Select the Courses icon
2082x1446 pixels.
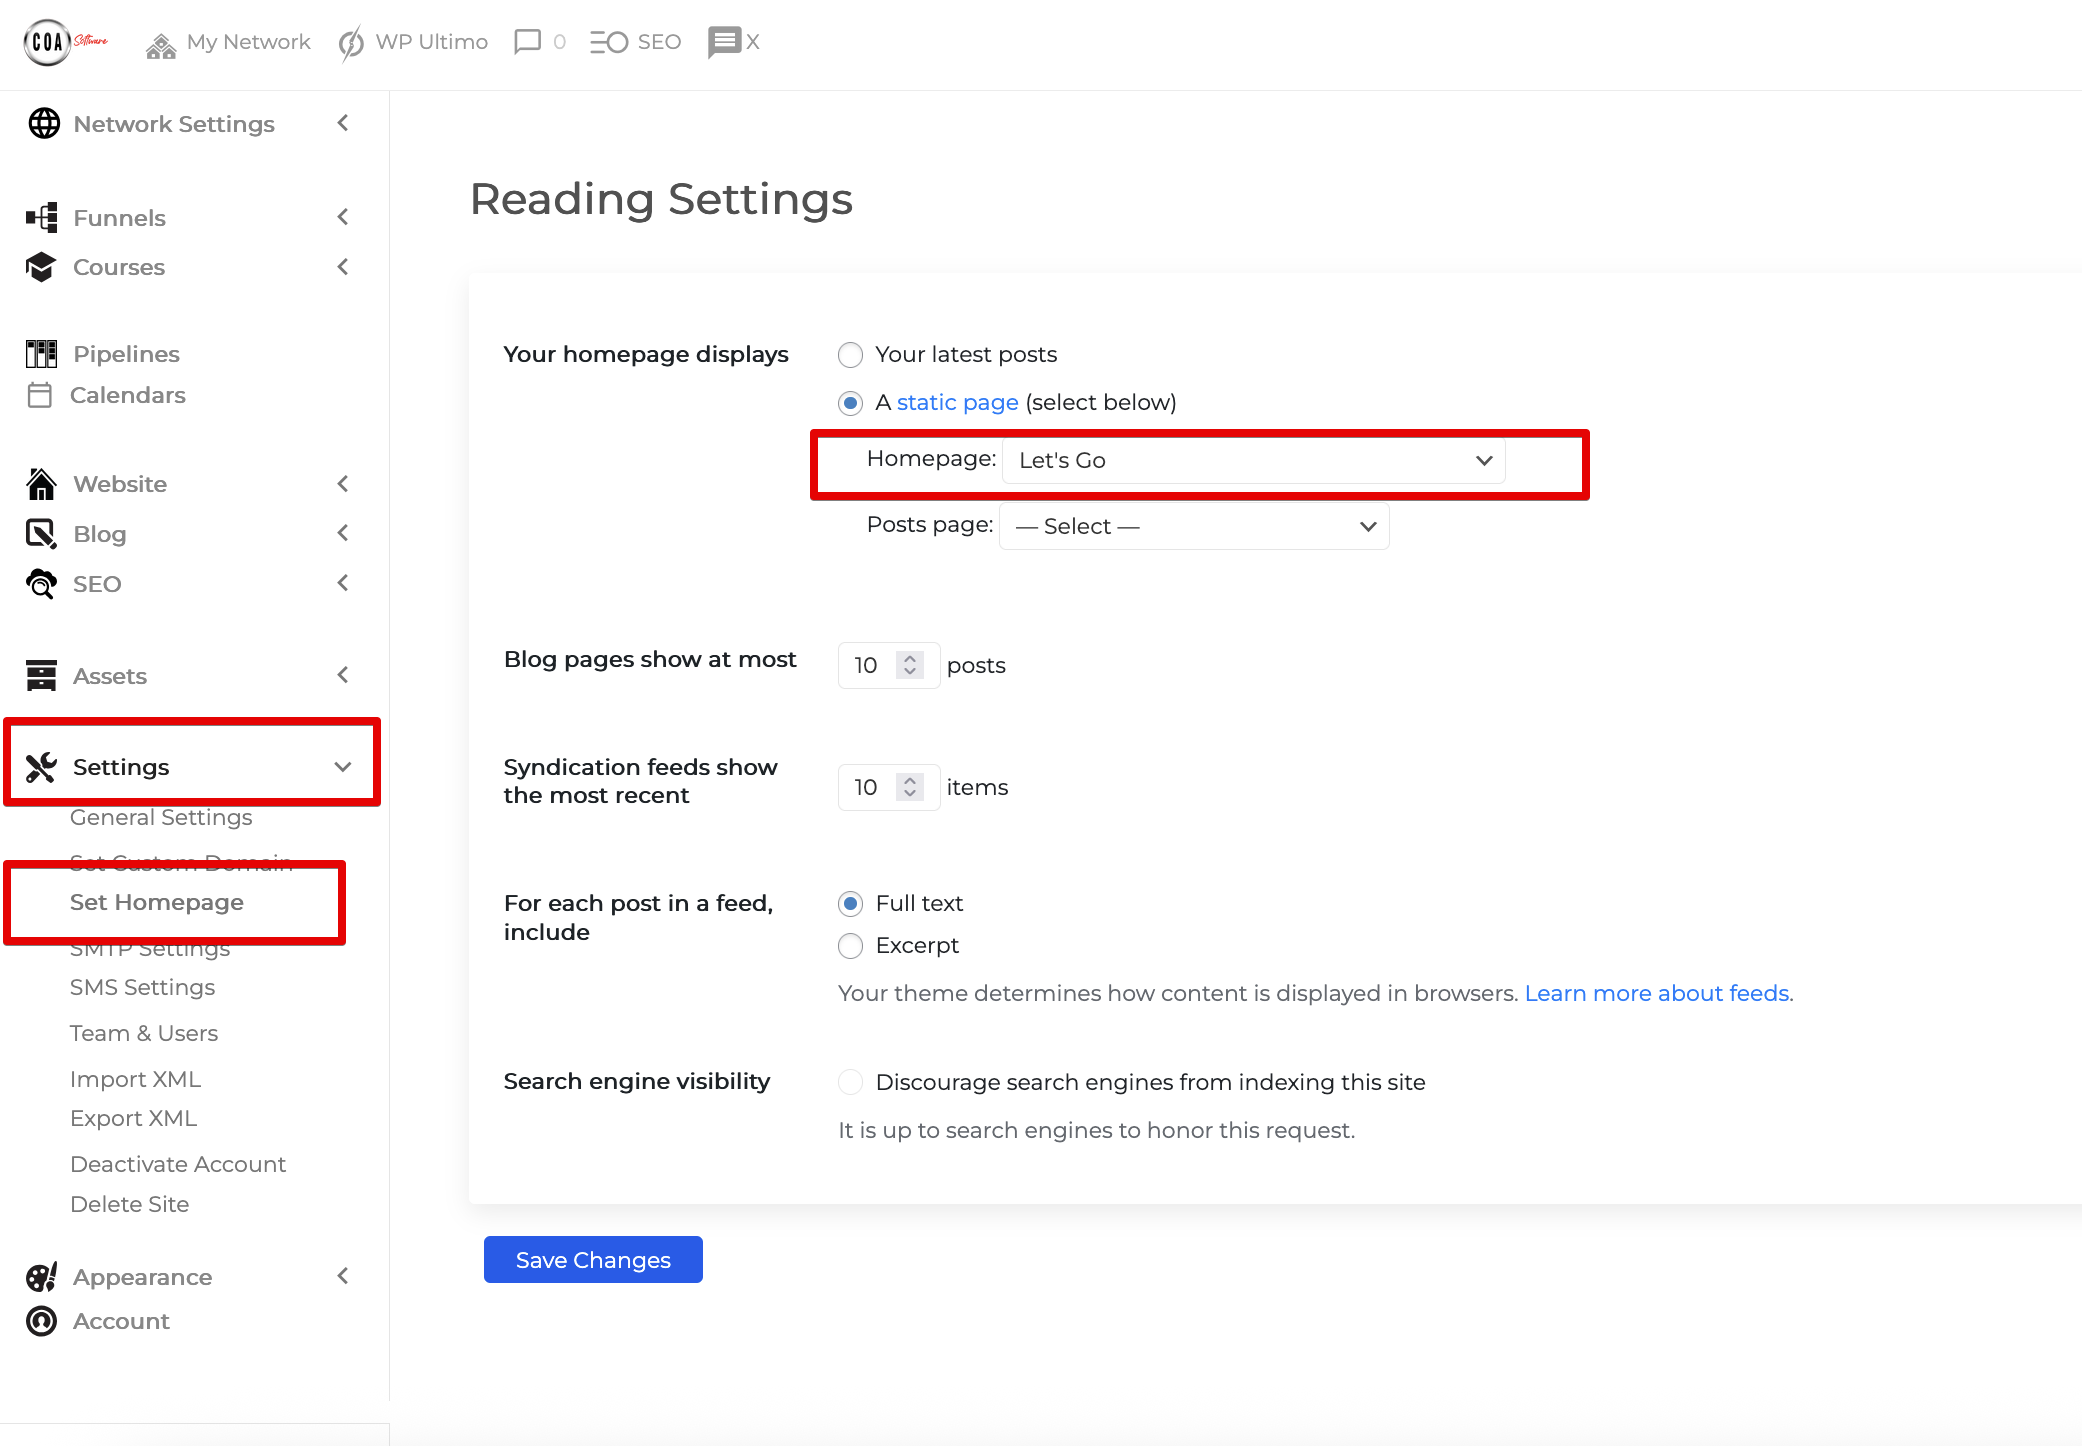coord(40,267)
